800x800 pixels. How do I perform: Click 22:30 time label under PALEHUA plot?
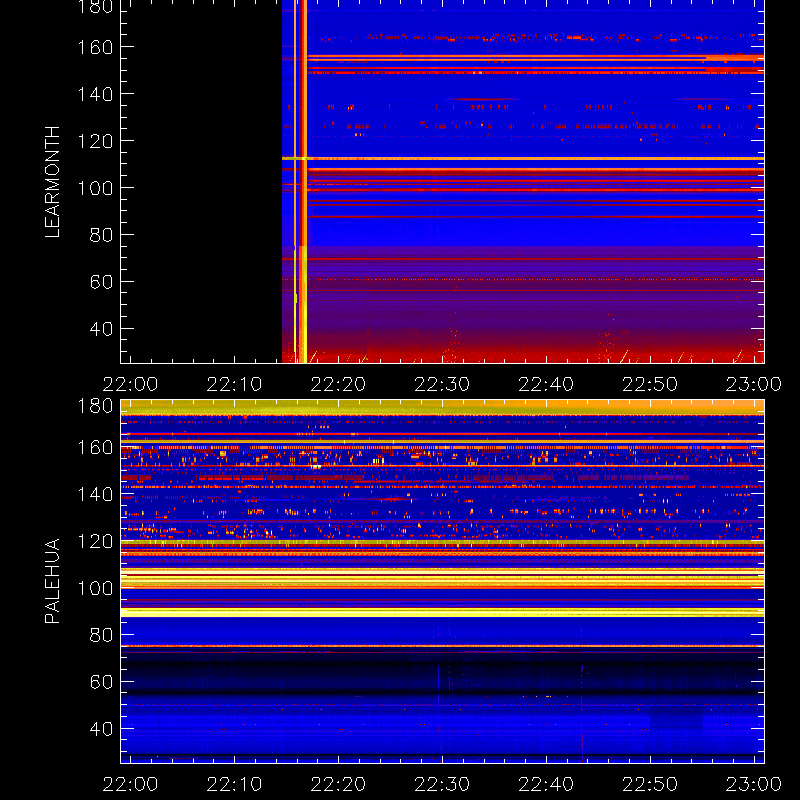click(442, 784)
